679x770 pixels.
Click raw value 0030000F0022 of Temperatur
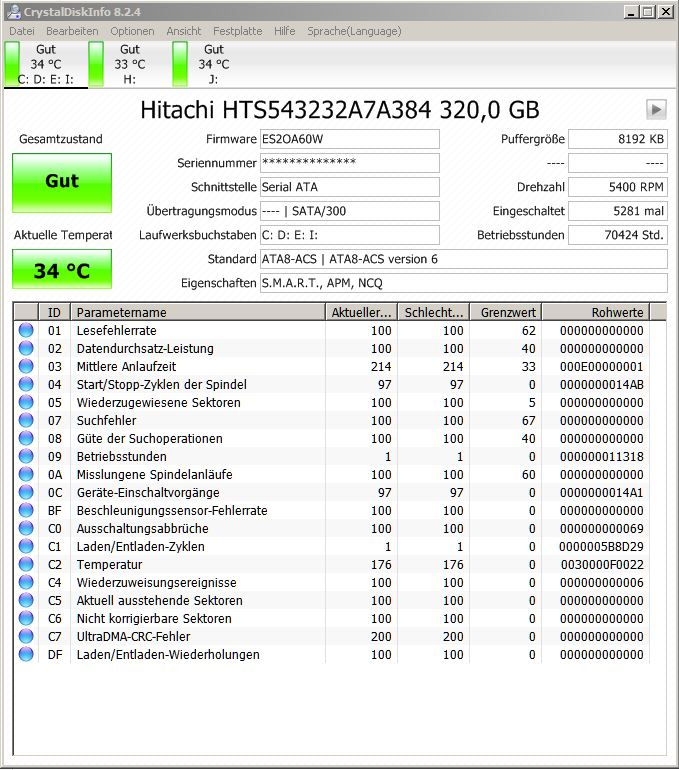point(602,565)
